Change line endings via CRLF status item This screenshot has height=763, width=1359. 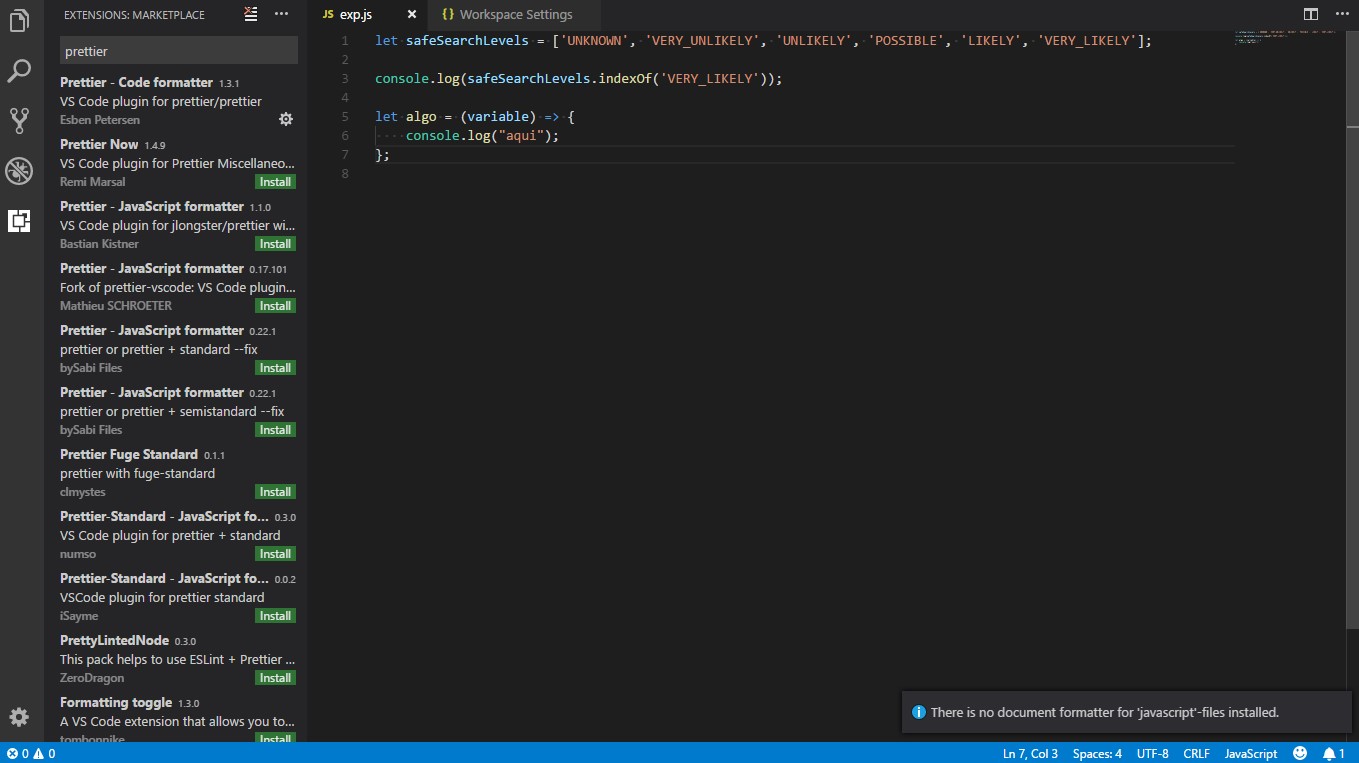click(1196, 753)
